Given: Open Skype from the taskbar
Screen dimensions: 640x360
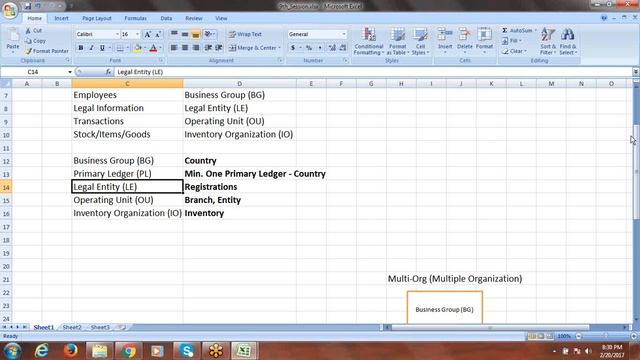Looking at the screenshot, I should pyautogui.click(x=187, y=351).
